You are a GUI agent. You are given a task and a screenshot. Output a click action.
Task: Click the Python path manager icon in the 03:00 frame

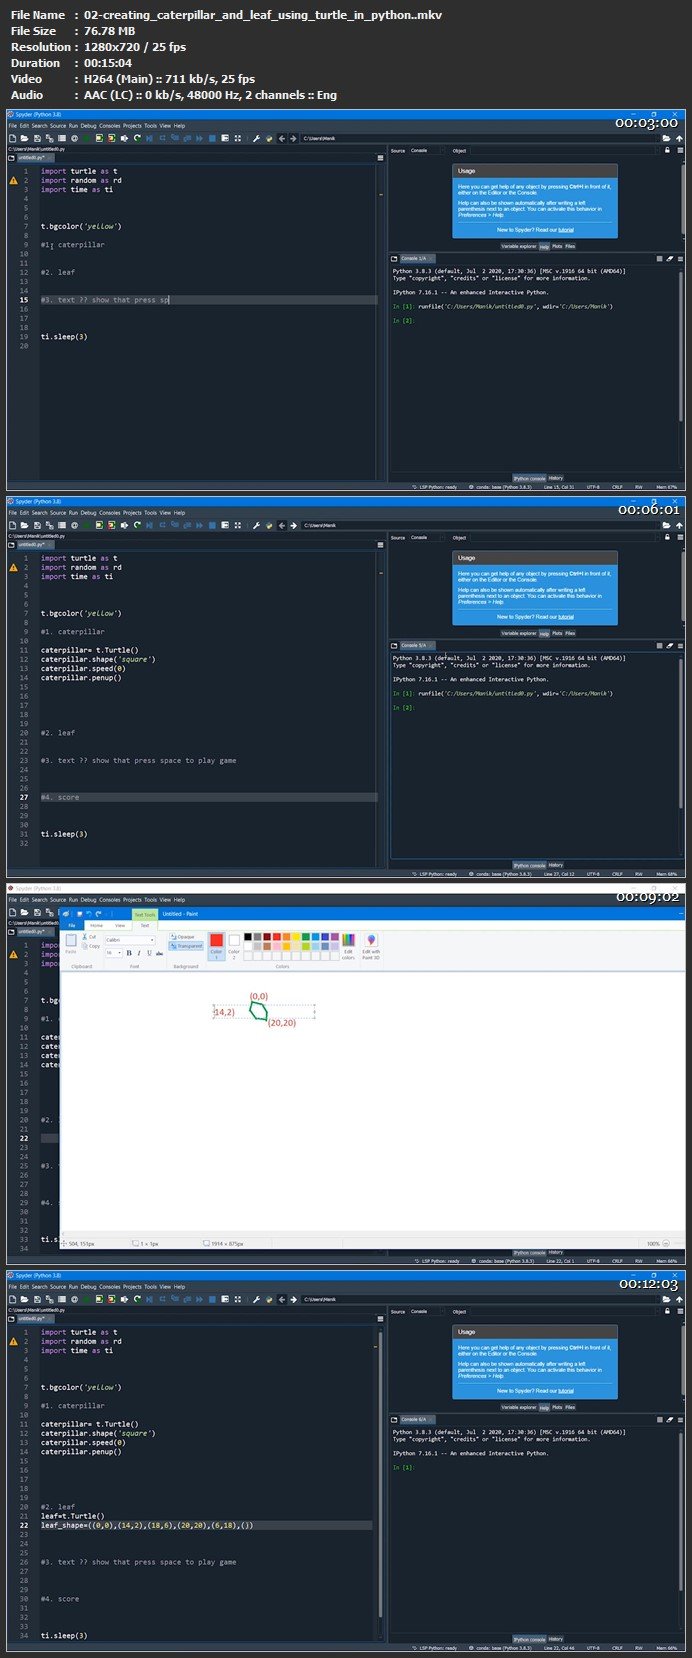[x=269, y=138]
